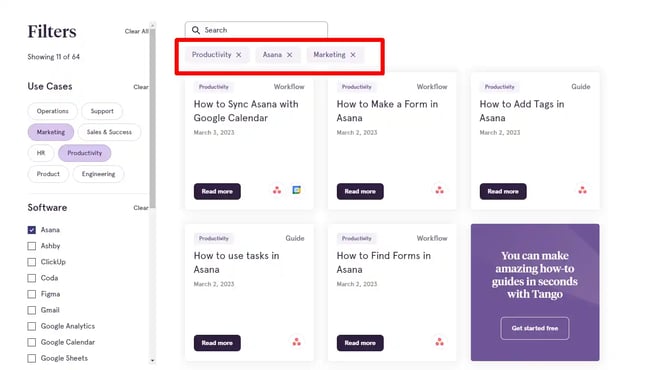
Task: Select the HR use case pill
Action: 41,153
